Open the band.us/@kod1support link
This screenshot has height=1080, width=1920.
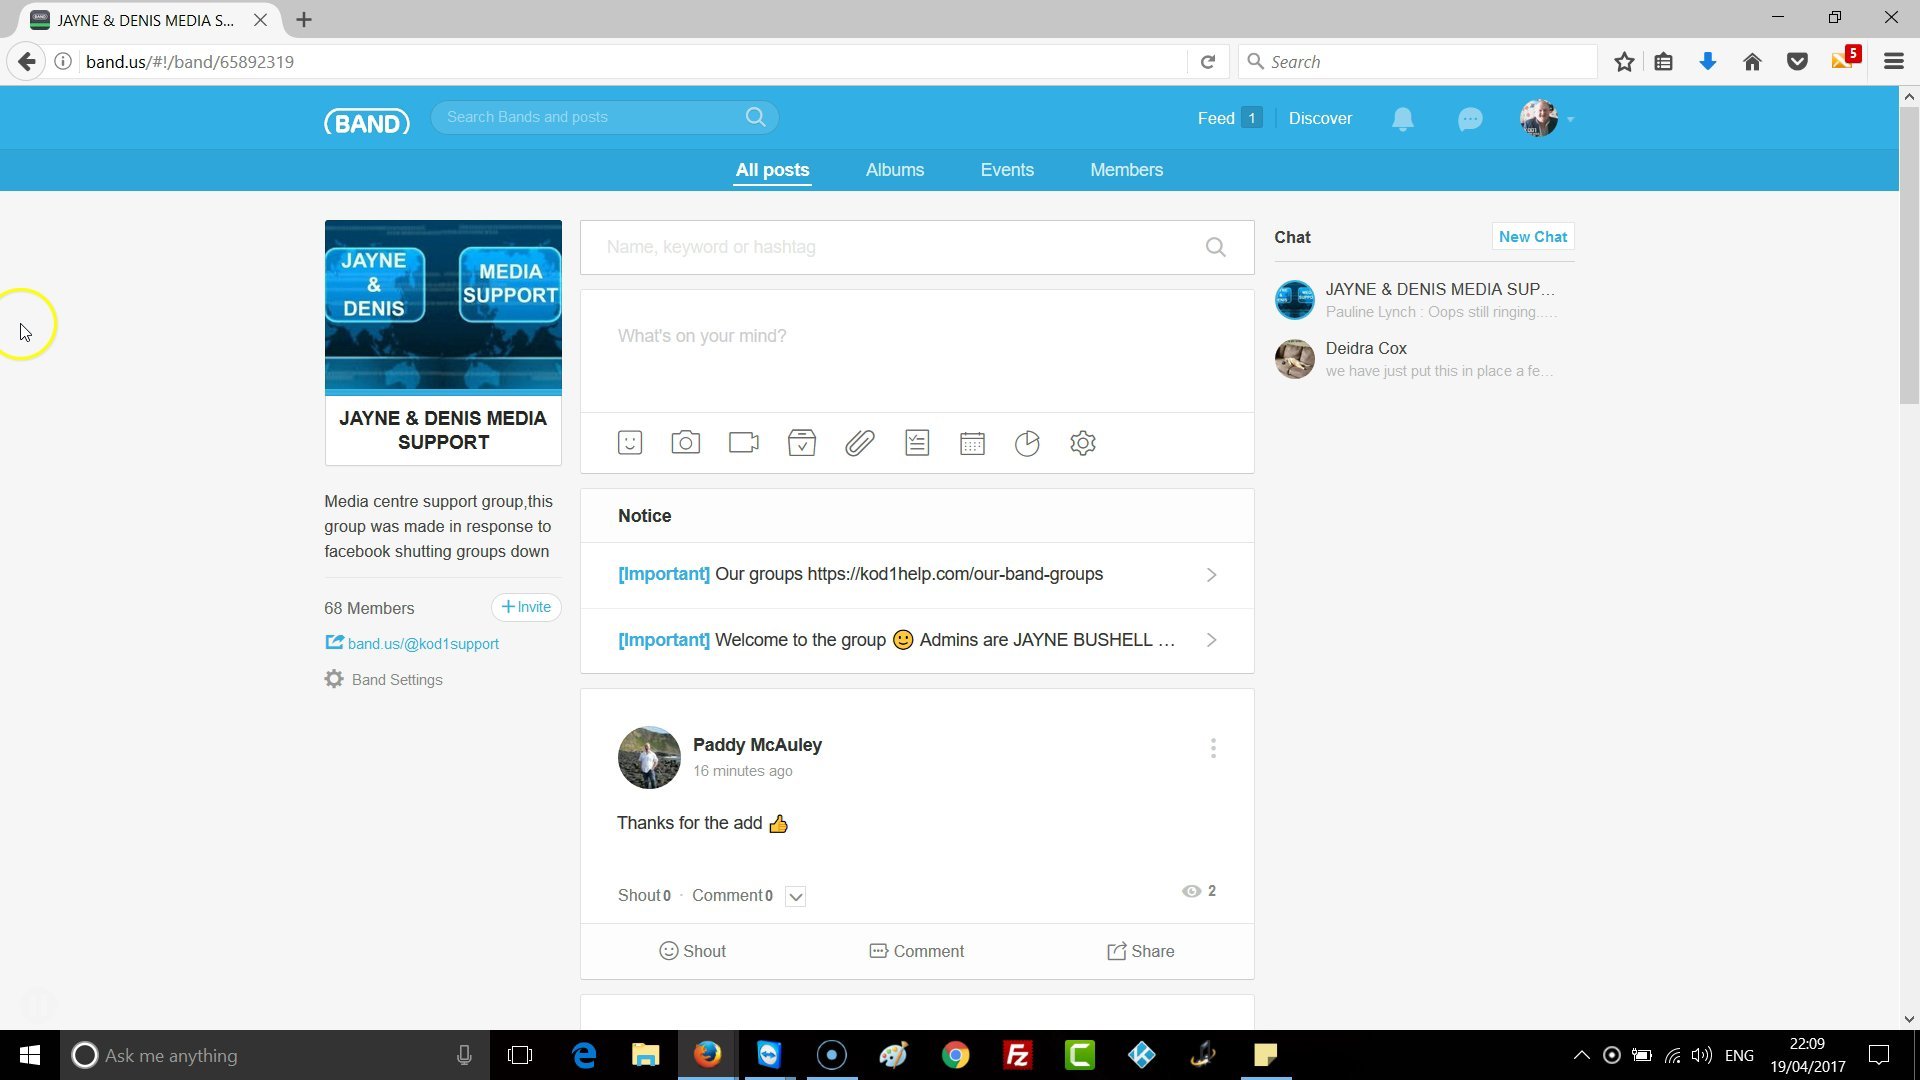[x=422, y=644]
